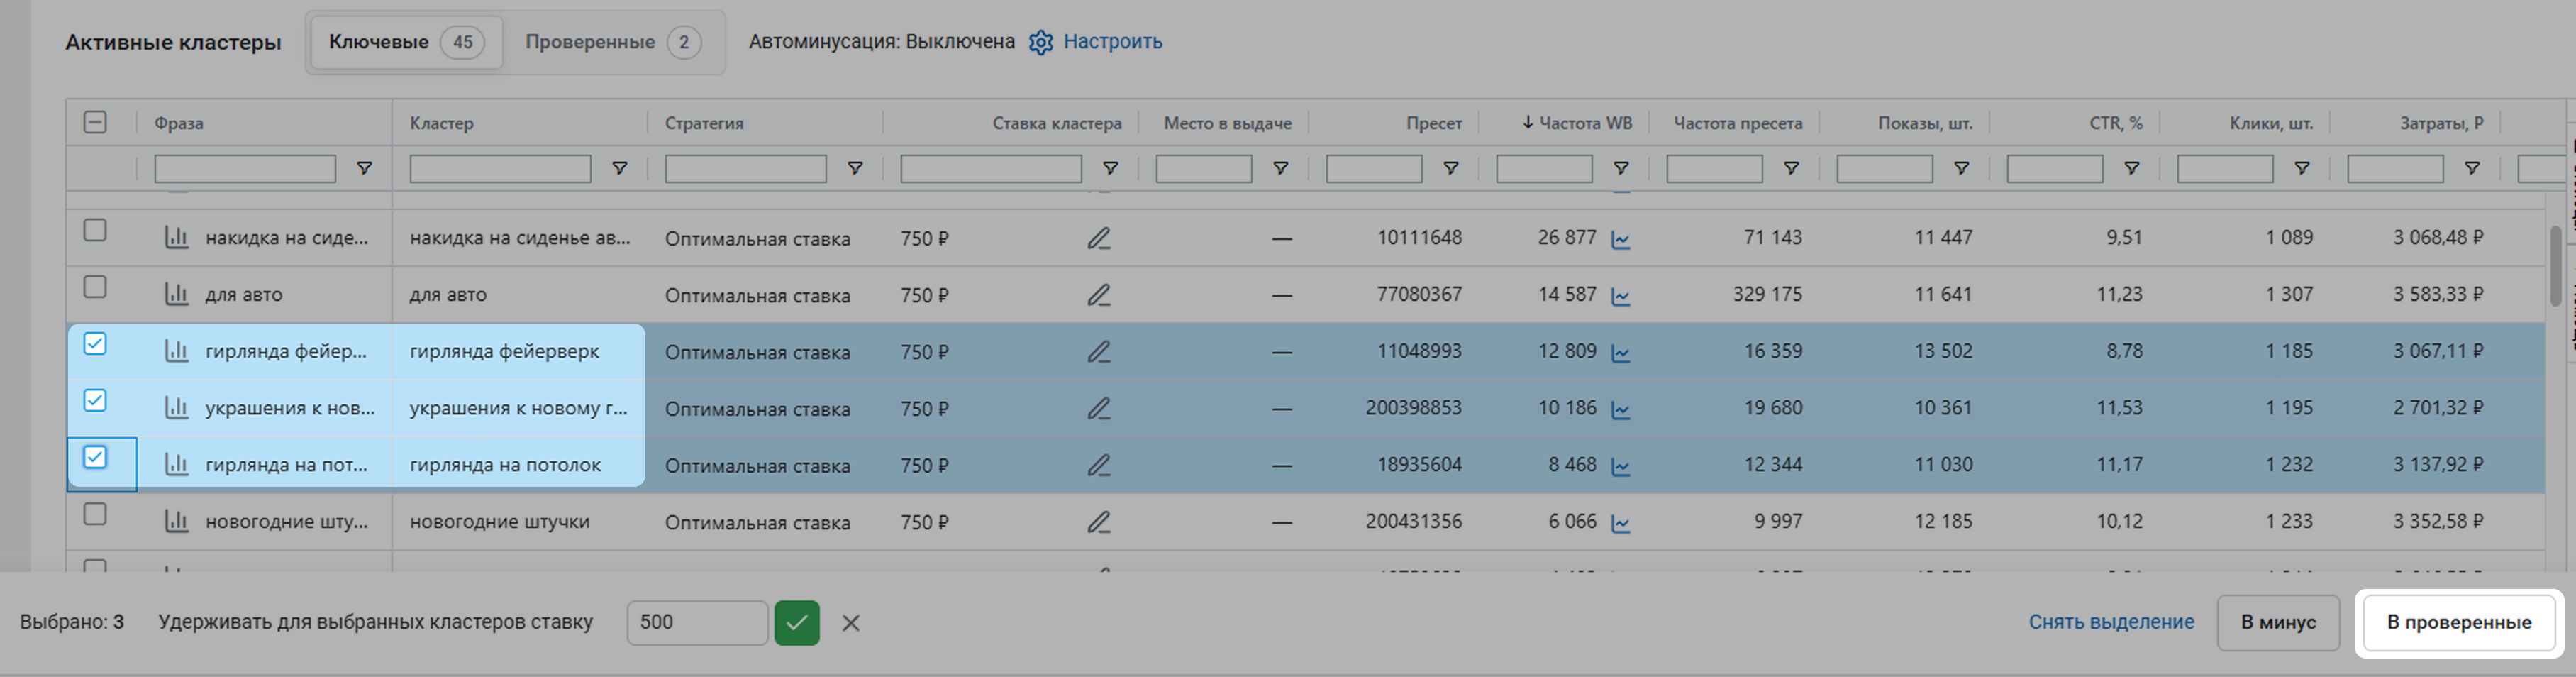Screen dimensions: 2576x677
Task: Edit the bid for 'новогодние штучки' using the pencil icon
Action: [1098, 522]
